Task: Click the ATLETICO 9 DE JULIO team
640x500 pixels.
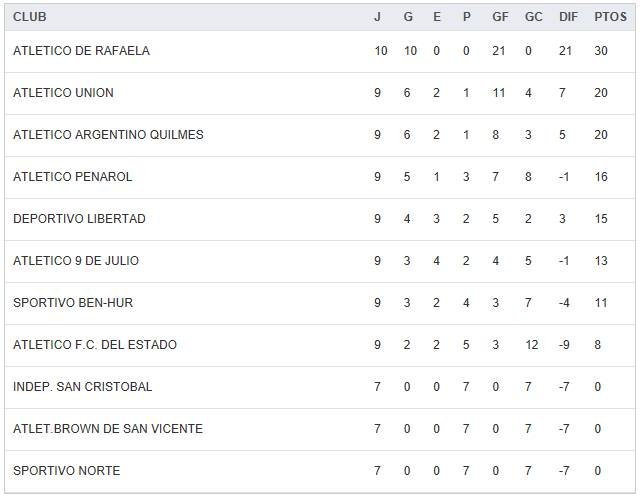Action: pyautogui.click(x=76, y=261)
